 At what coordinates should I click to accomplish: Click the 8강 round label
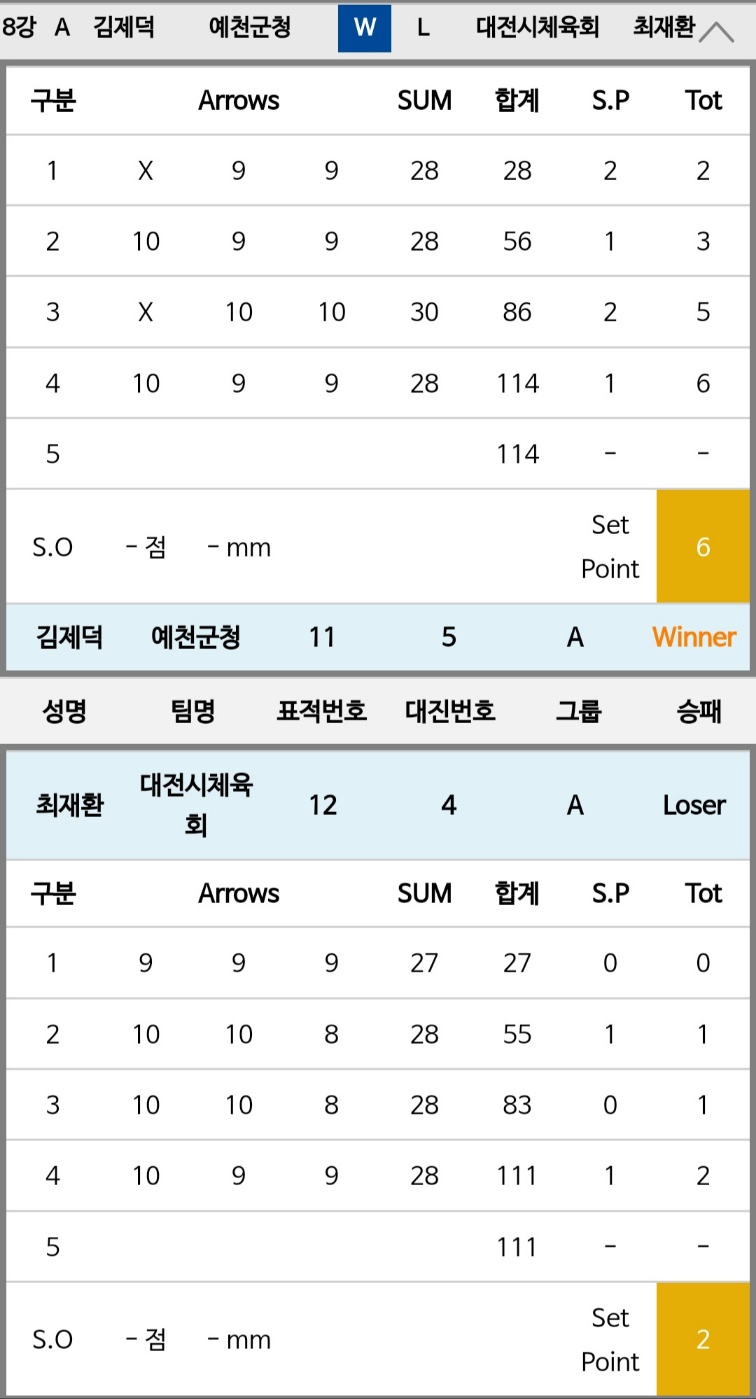[17, 28]
